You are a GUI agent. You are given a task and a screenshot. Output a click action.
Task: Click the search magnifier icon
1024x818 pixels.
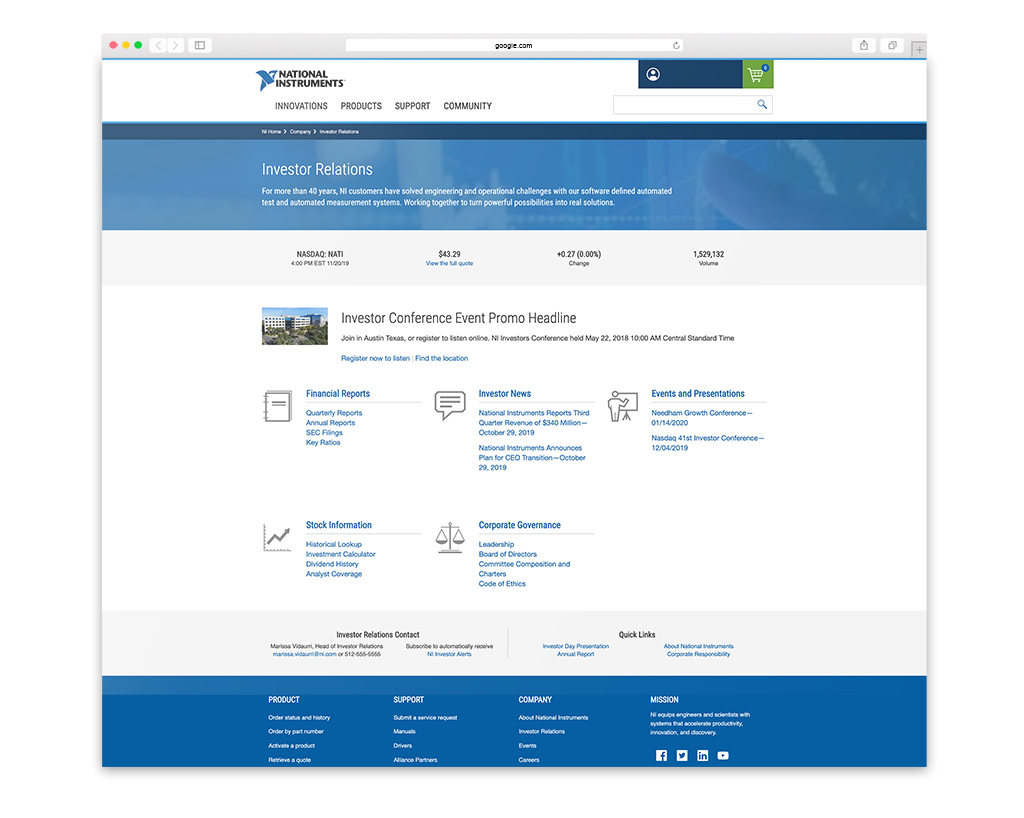click(x=762, y=105)
